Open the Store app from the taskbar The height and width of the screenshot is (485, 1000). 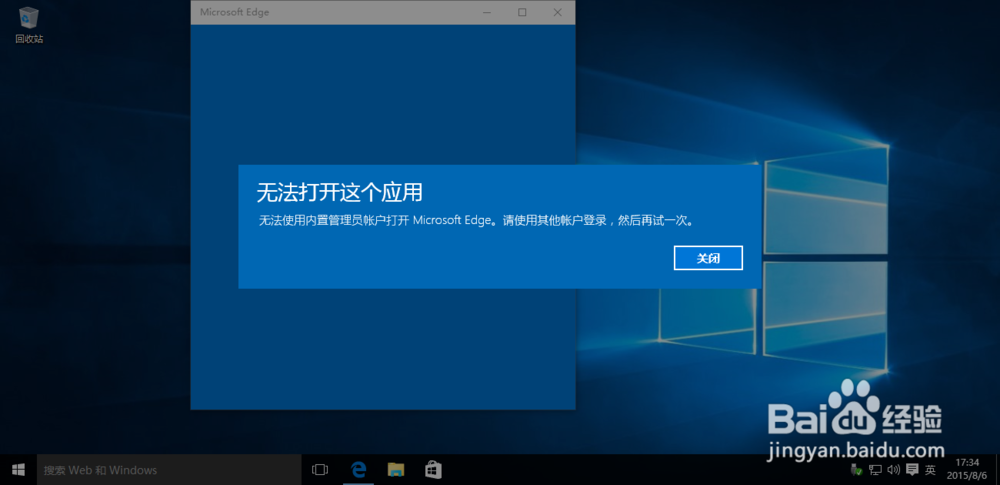coord(434,470)
